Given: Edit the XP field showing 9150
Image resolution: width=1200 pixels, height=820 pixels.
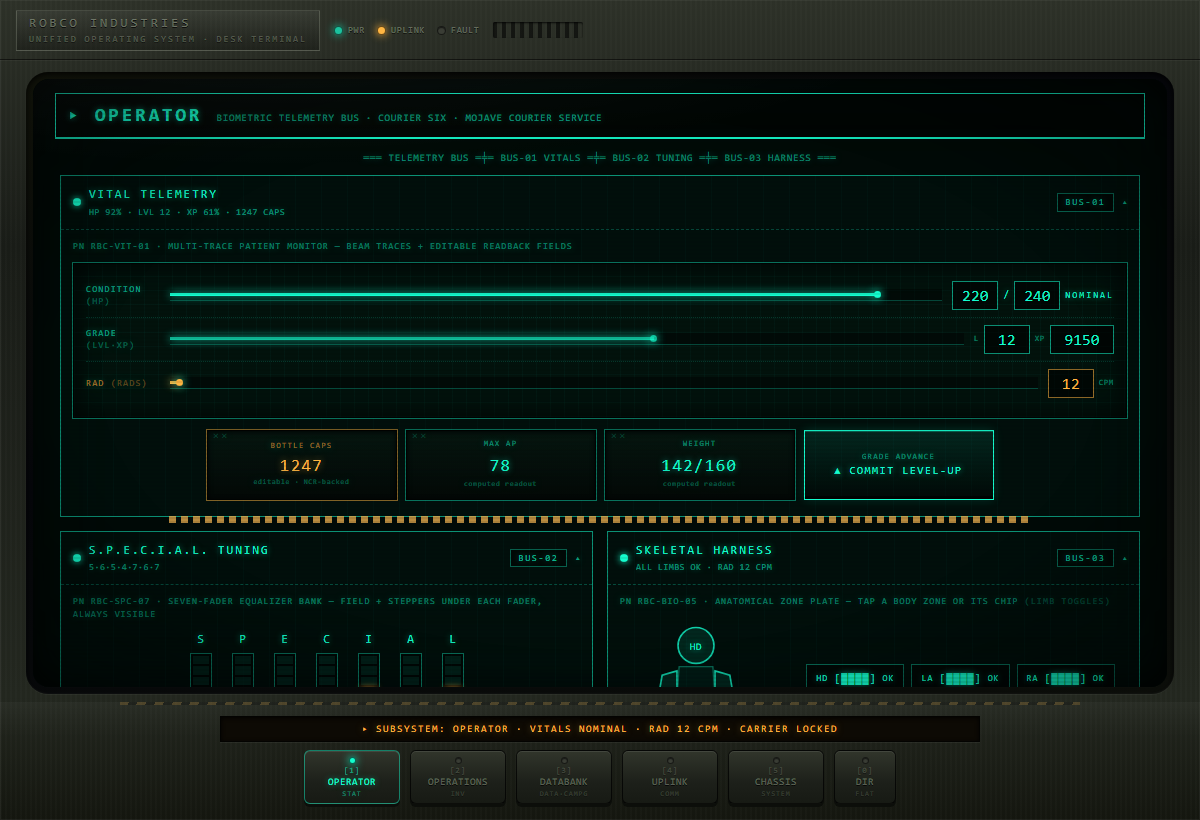Looking at the screenshot, I should (x=1082, y=340).
